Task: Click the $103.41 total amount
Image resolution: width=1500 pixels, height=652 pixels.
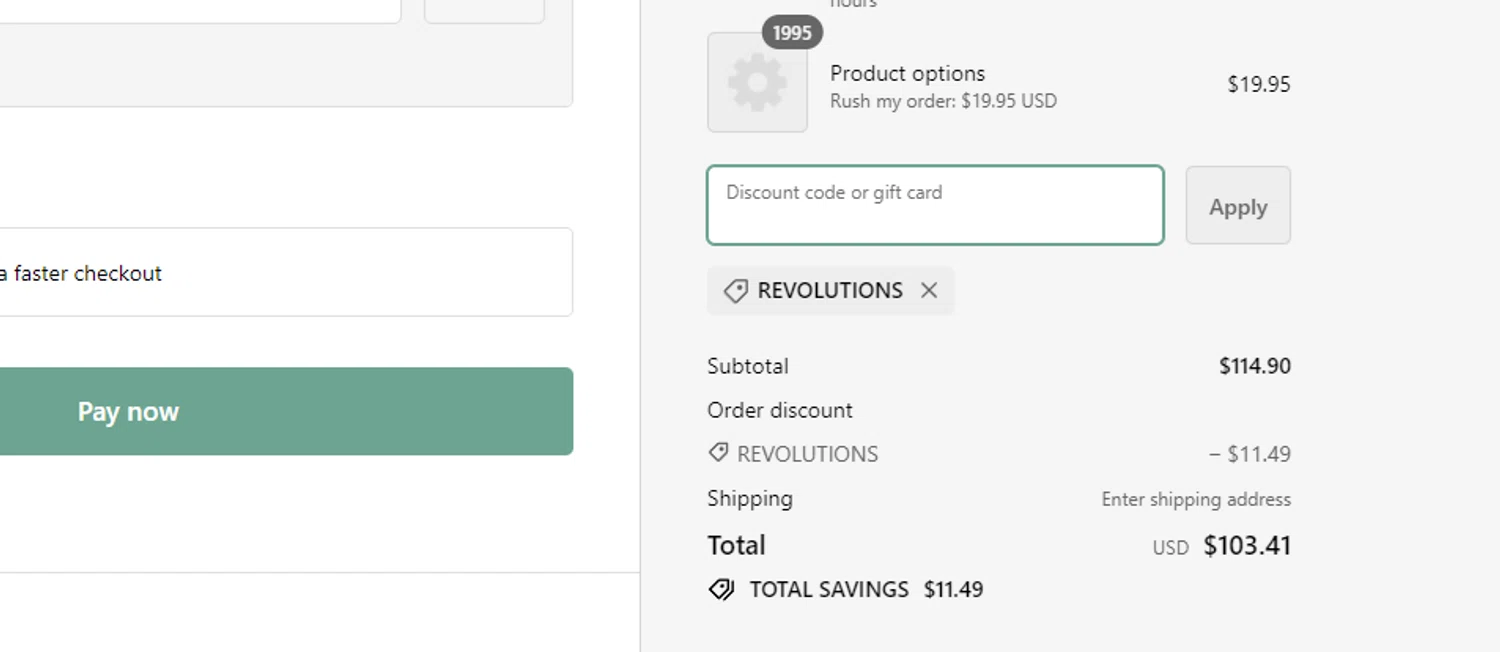Action: tap(1247, 545)
